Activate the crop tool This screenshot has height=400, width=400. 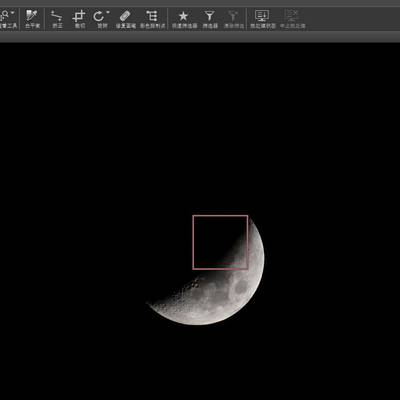tap(79, 16)
